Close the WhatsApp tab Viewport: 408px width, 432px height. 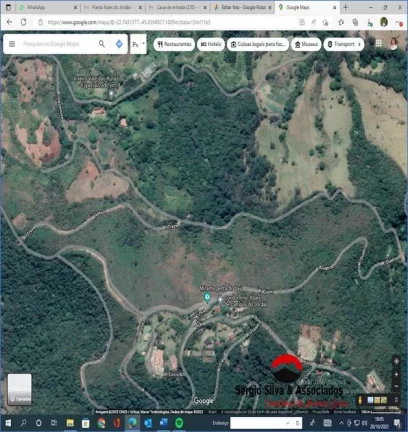point(75,7)
